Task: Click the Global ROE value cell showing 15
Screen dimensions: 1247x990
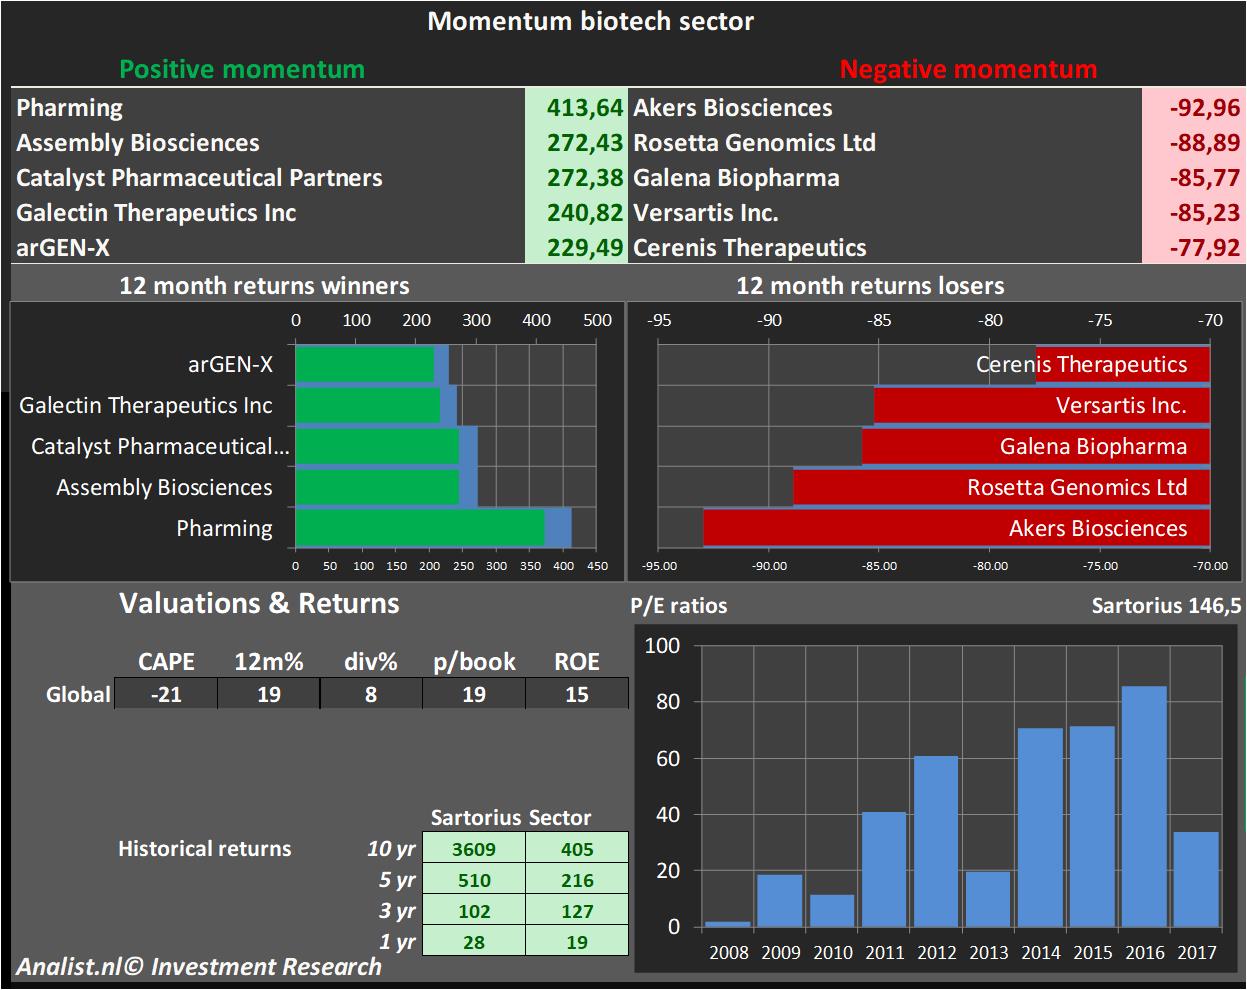Action: [x=576, y=694]
